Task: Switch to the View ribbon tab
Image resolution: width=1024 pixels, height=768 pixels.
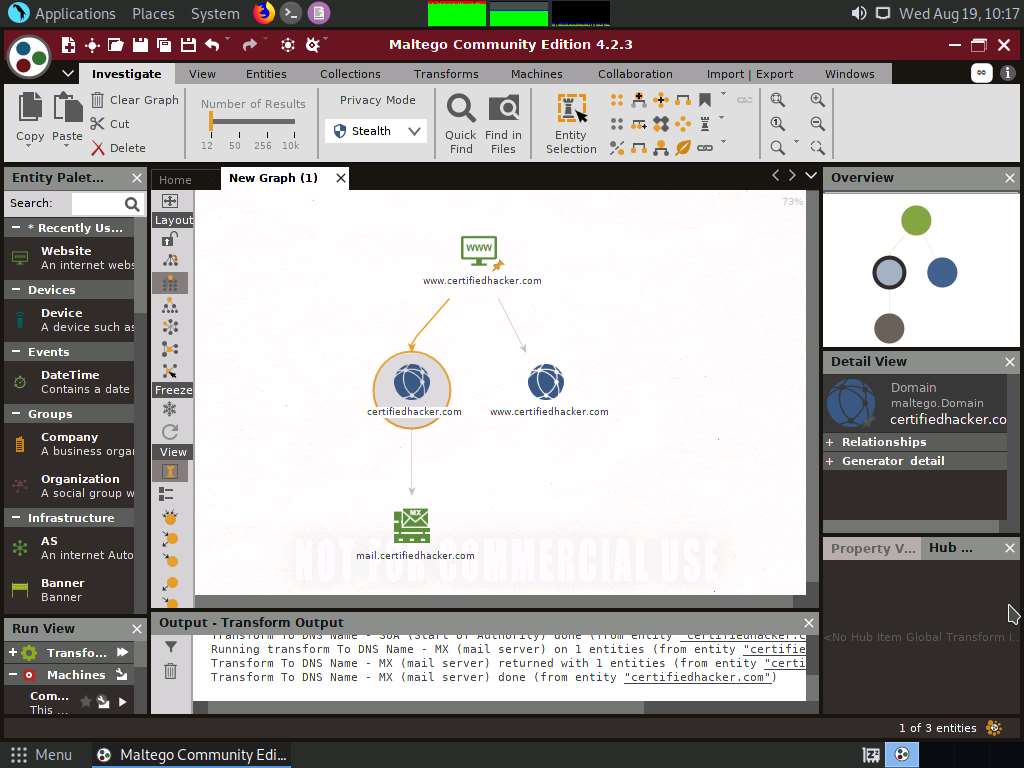Action: 202,74
